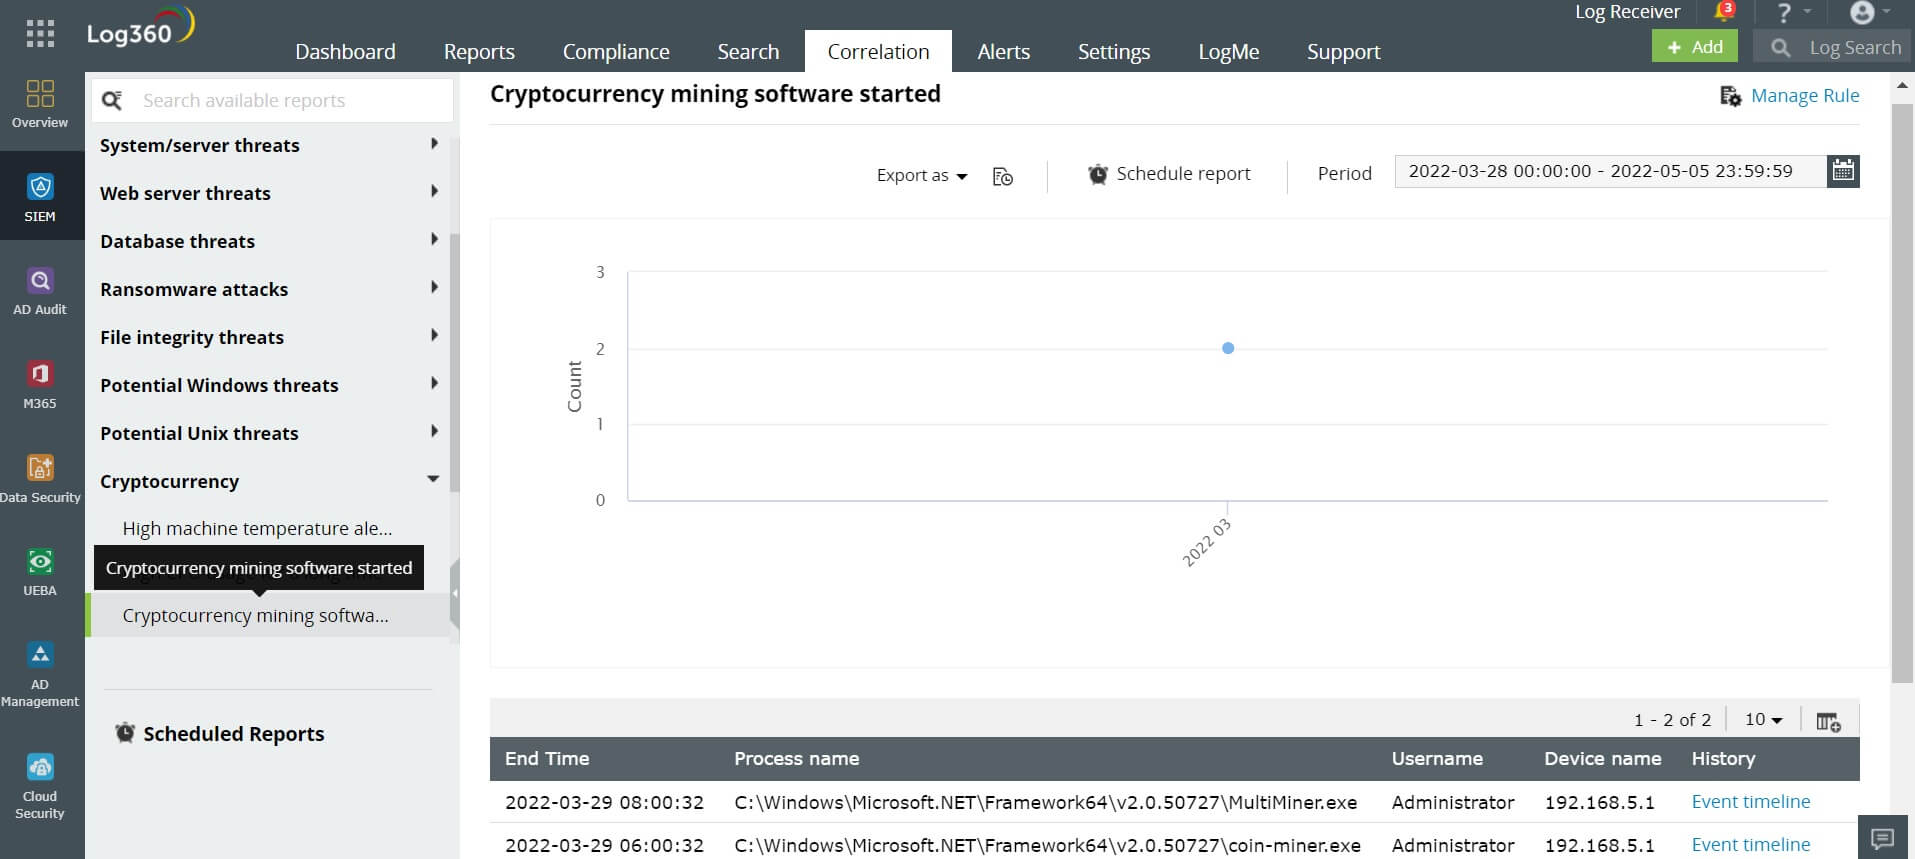
Task: Click the blue data point on chart
Action: tap(1228, 348)
